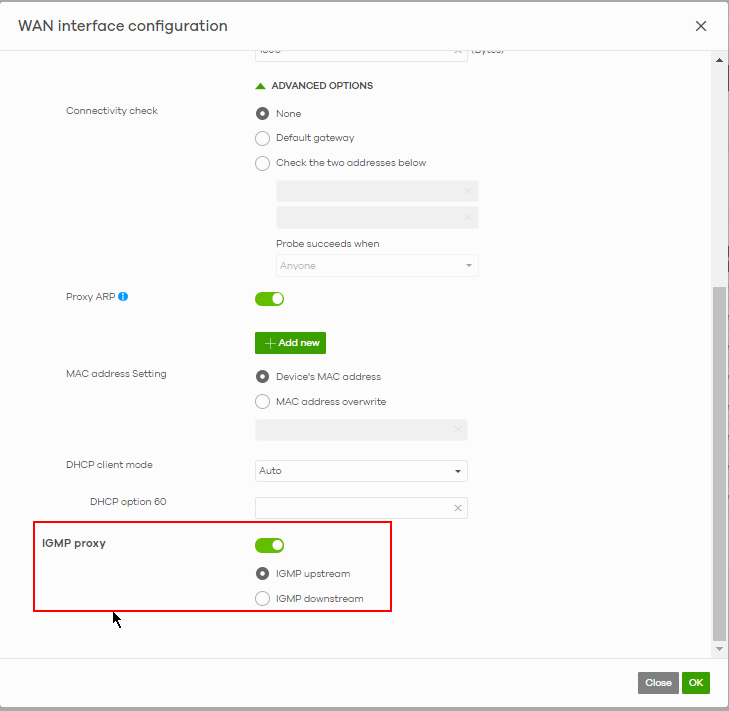This screenshot has height=711, width=729.
Task: Click the Proxy ARP info icon
Action: pyautogui.click(x=123, y=297)
